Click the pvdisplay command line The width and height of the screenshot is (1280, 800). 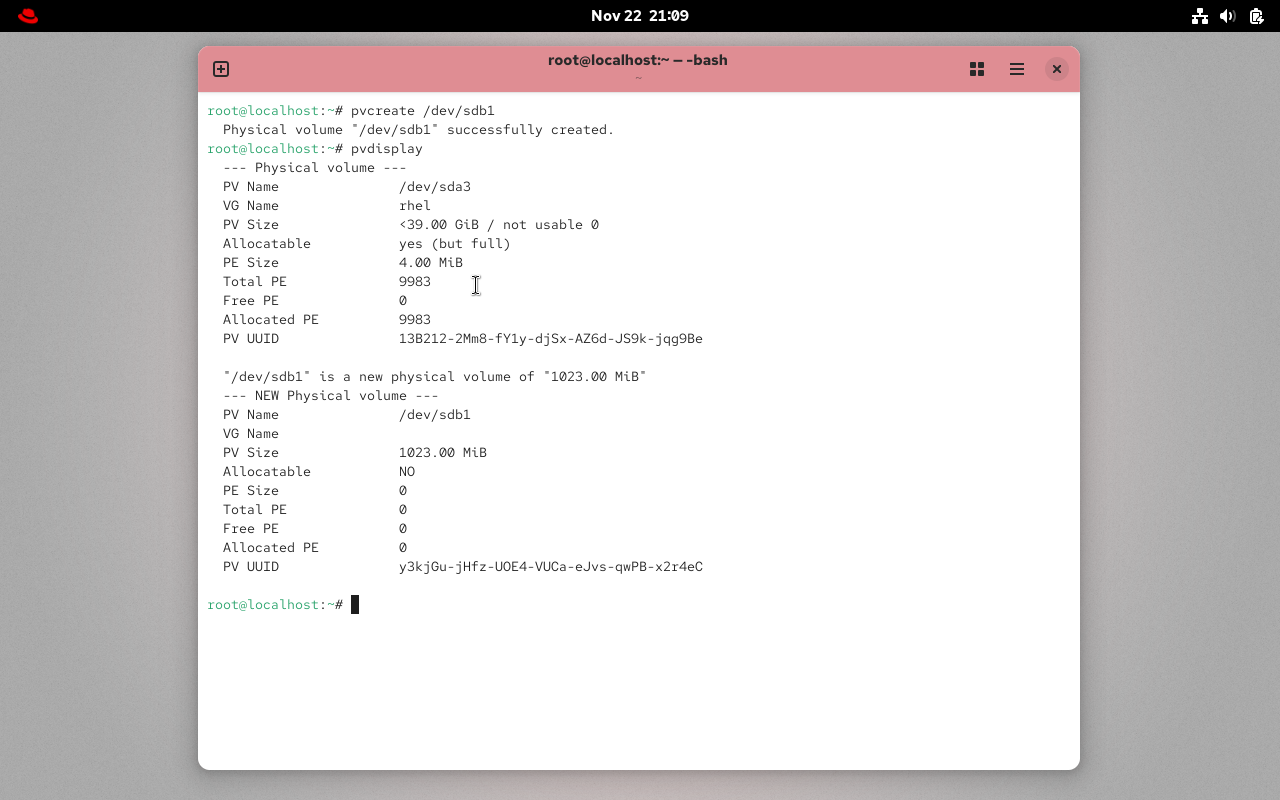[386, 149]
